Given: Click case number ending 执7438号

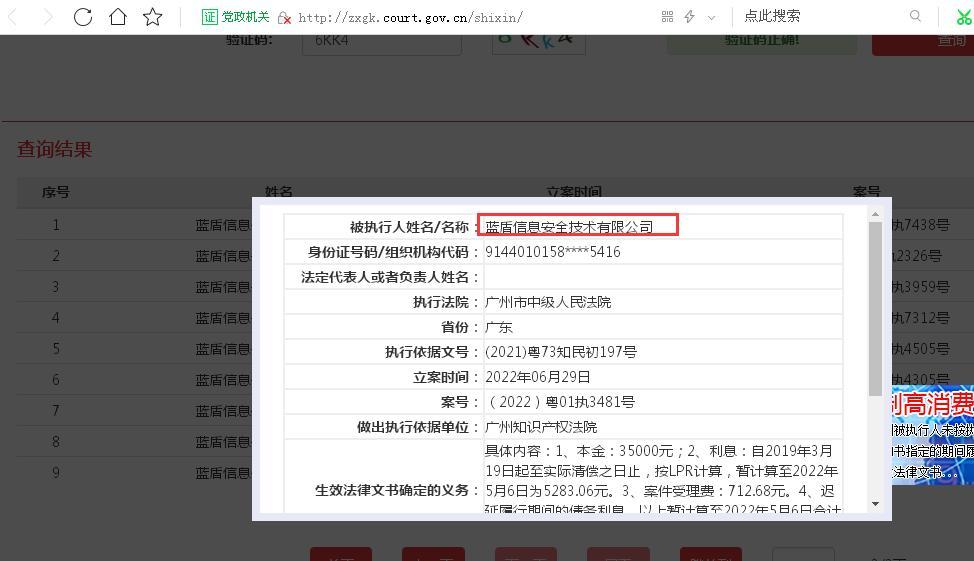Looking at the screenshot, I should (x=921, y=224).
